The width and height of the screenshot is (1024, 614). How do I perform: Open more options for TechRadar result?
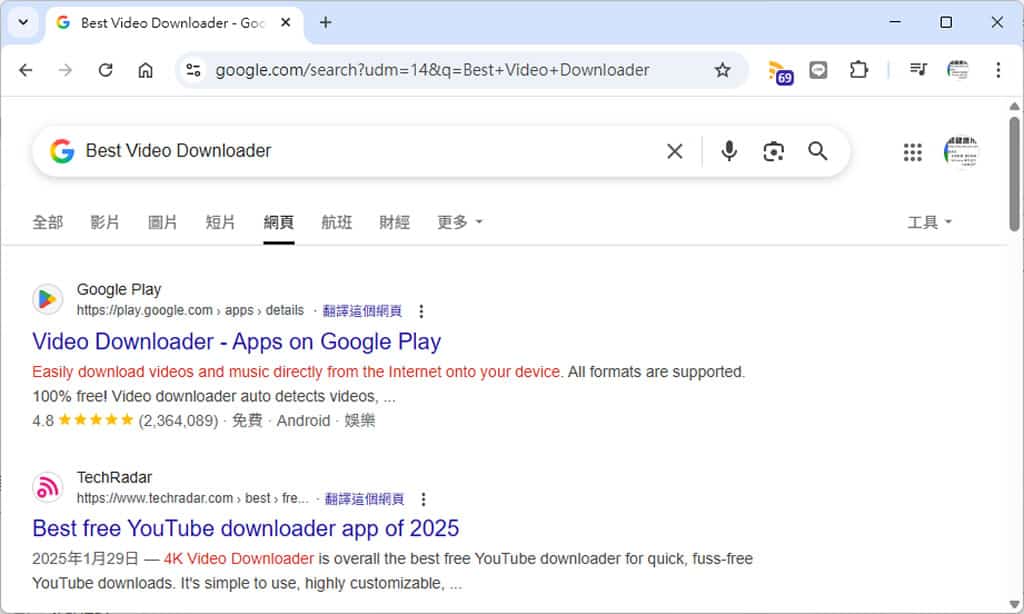tap(423, 500)
